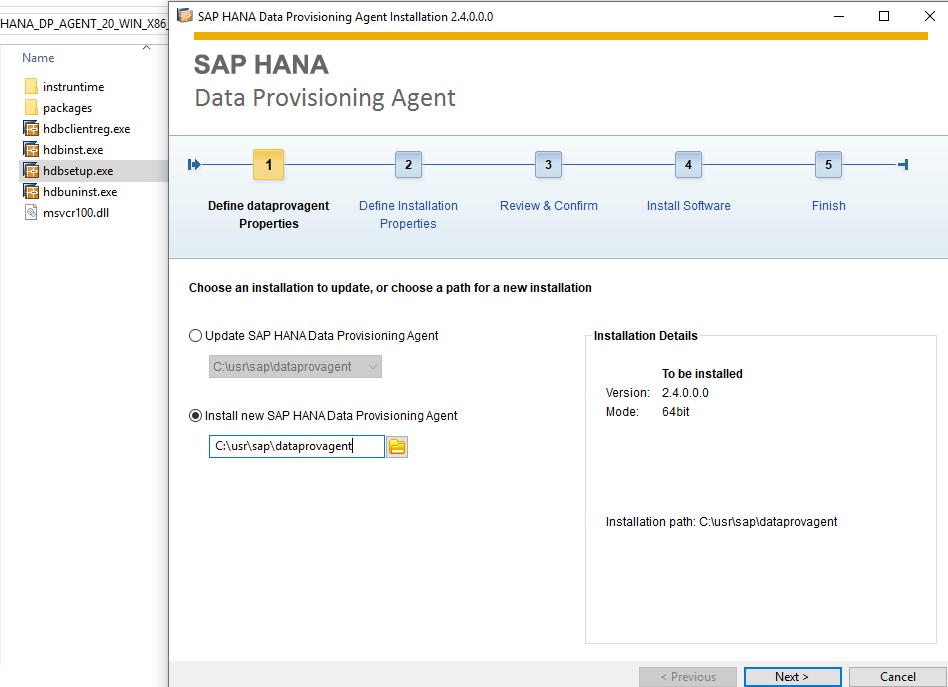948x687 pixels.
Task: Select hdbsetup.exe file name
Action: pyautogui.click(x=78, y=171)
